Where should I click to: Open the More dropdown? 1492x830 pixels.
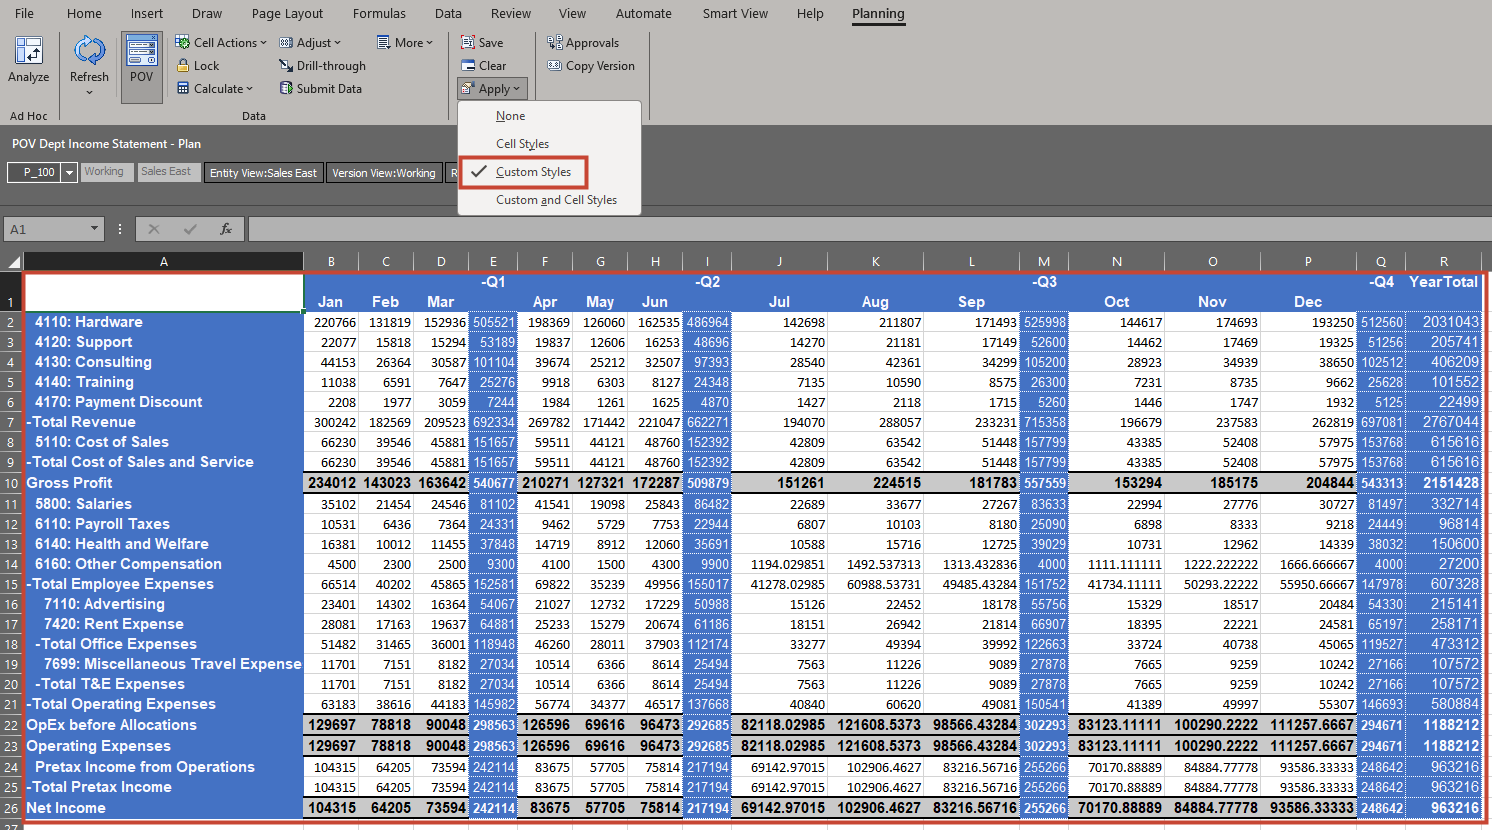405,42
